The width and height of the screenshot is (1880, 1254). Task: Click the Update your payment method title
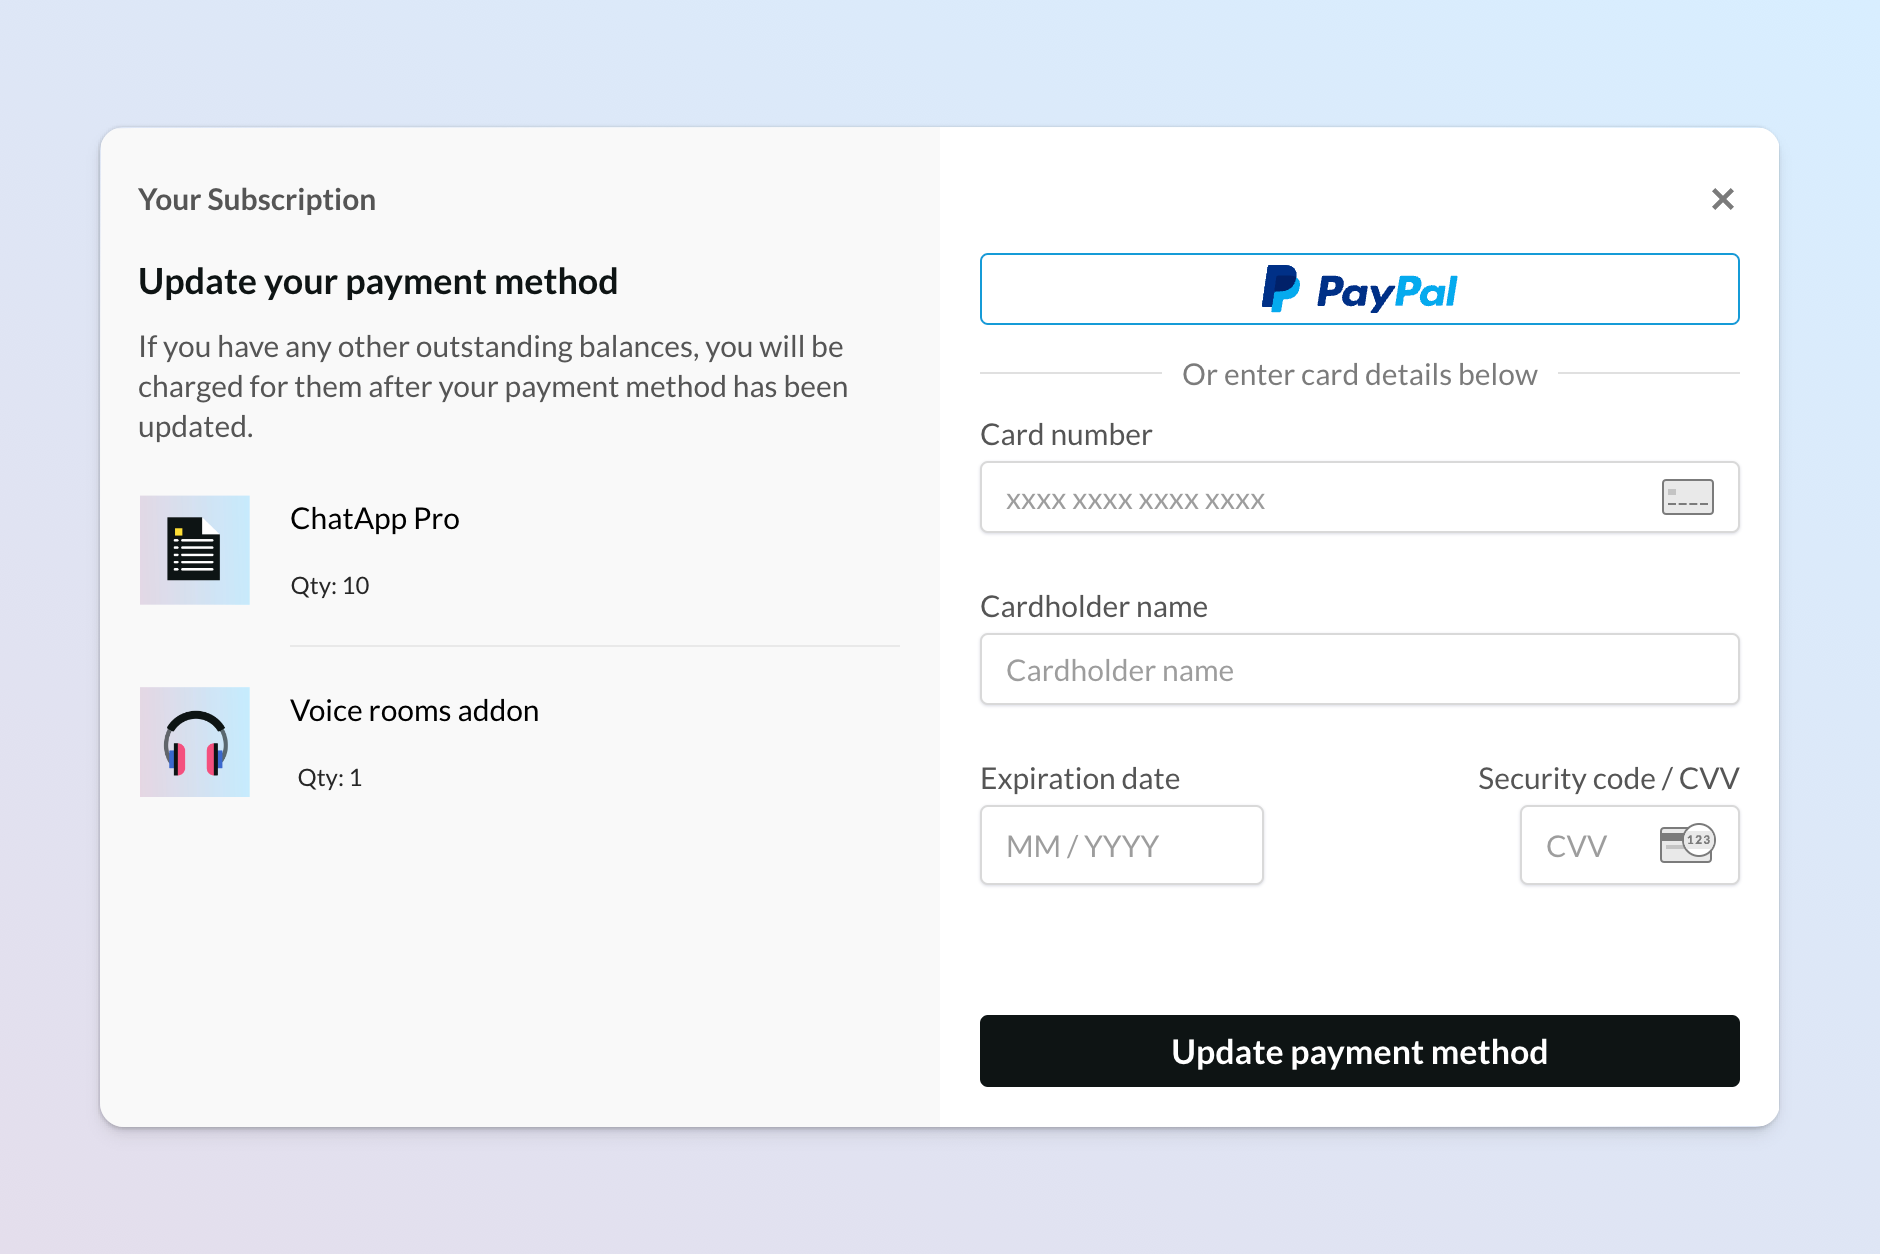(378, 281)
